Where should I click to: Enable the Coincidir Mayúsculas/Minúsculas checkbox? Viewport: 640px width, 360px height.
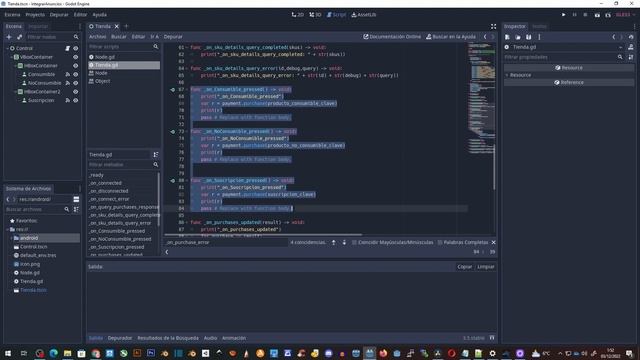354,242
